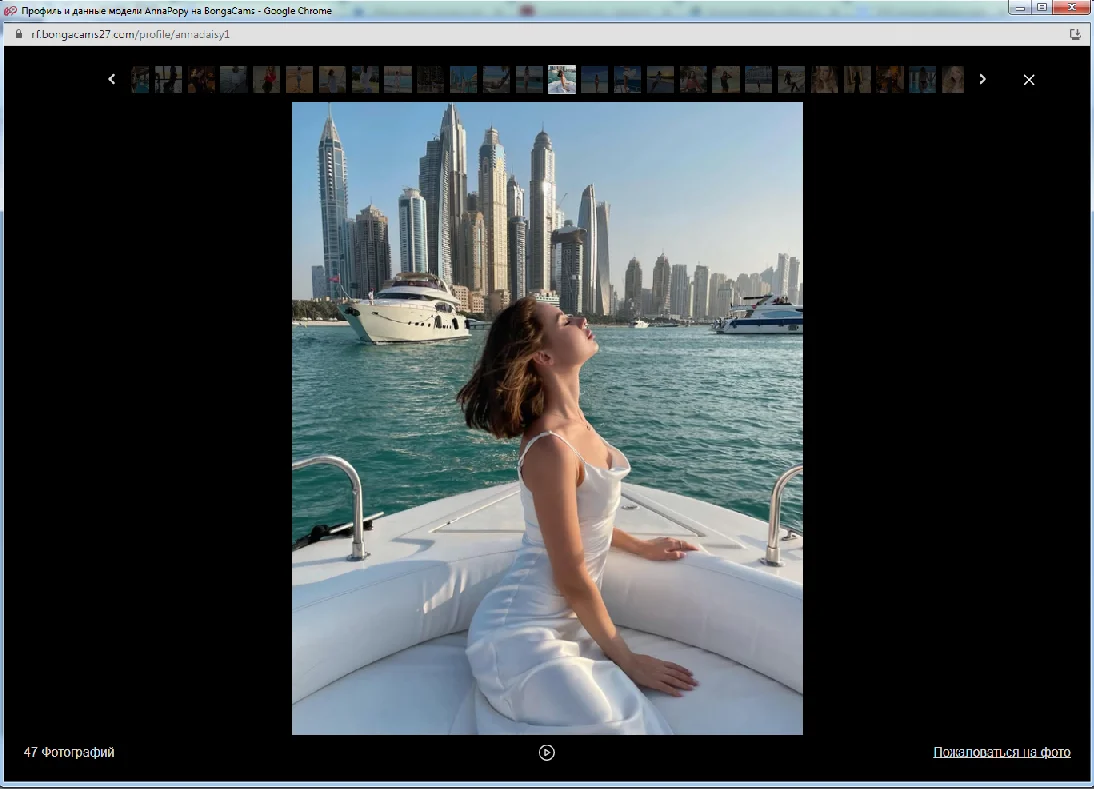Go to the previous photo with left arrow

pos(112,79)
